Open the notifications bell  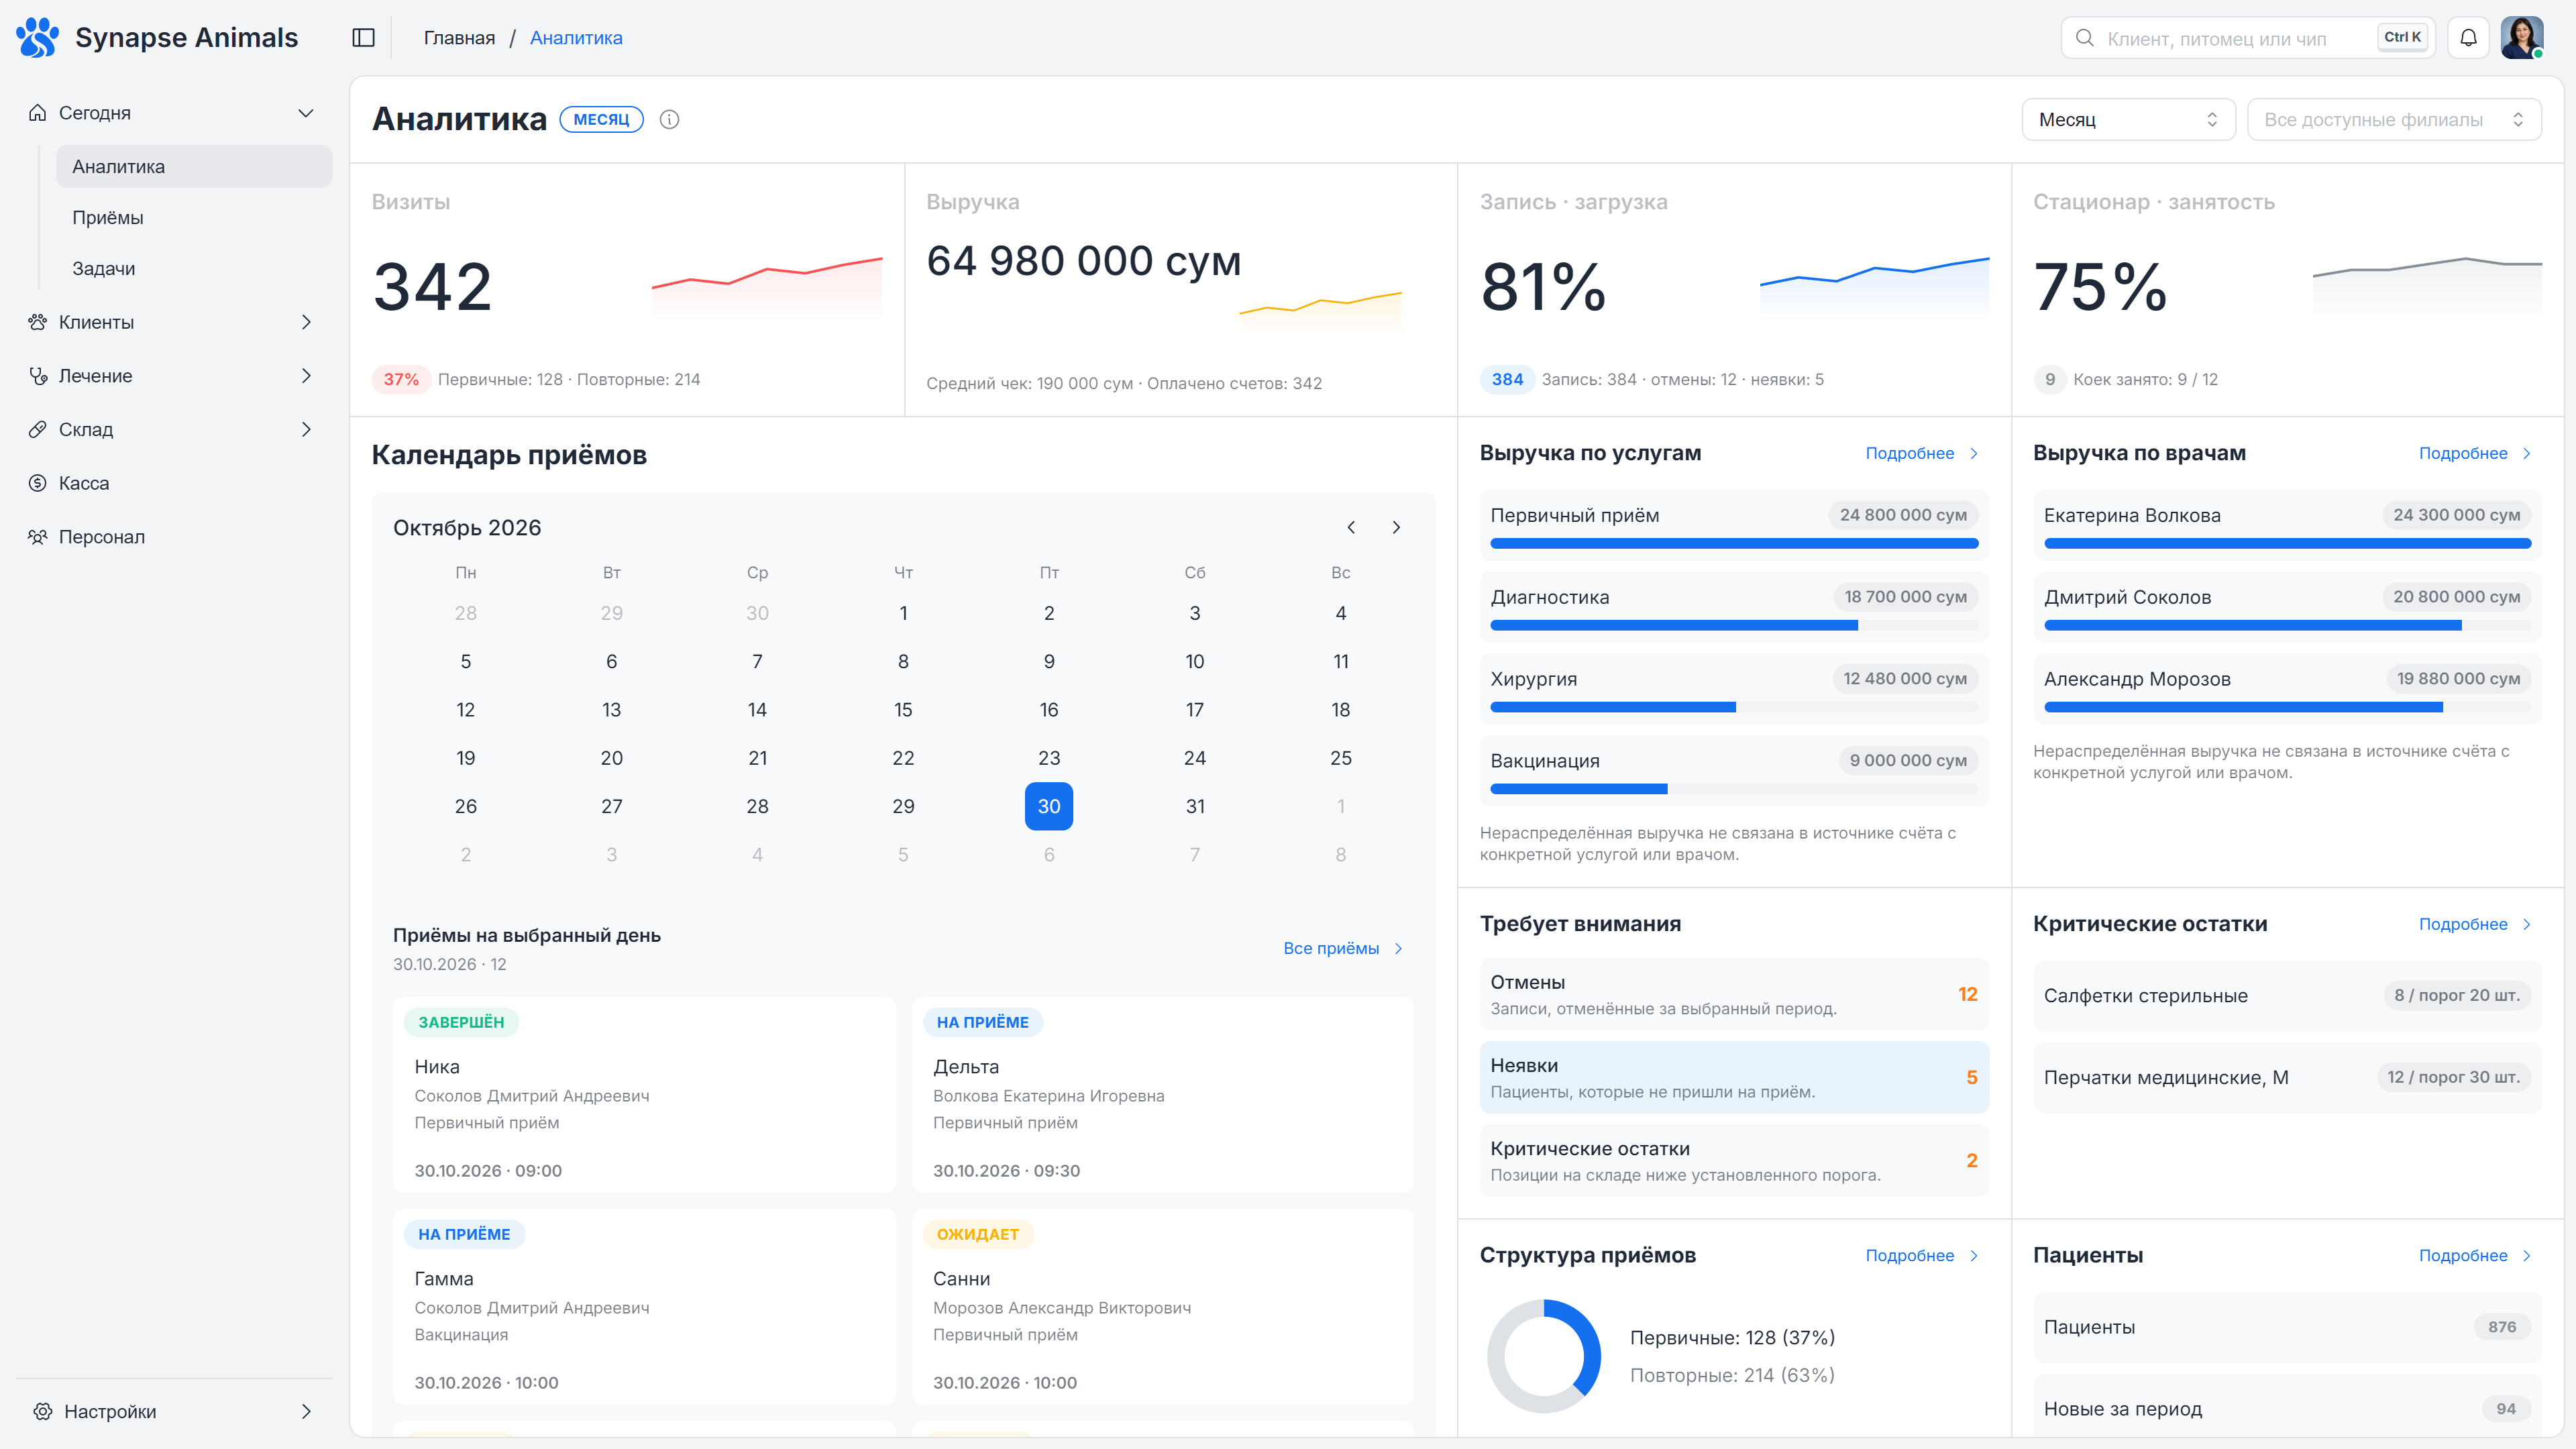click(2468, 38)
